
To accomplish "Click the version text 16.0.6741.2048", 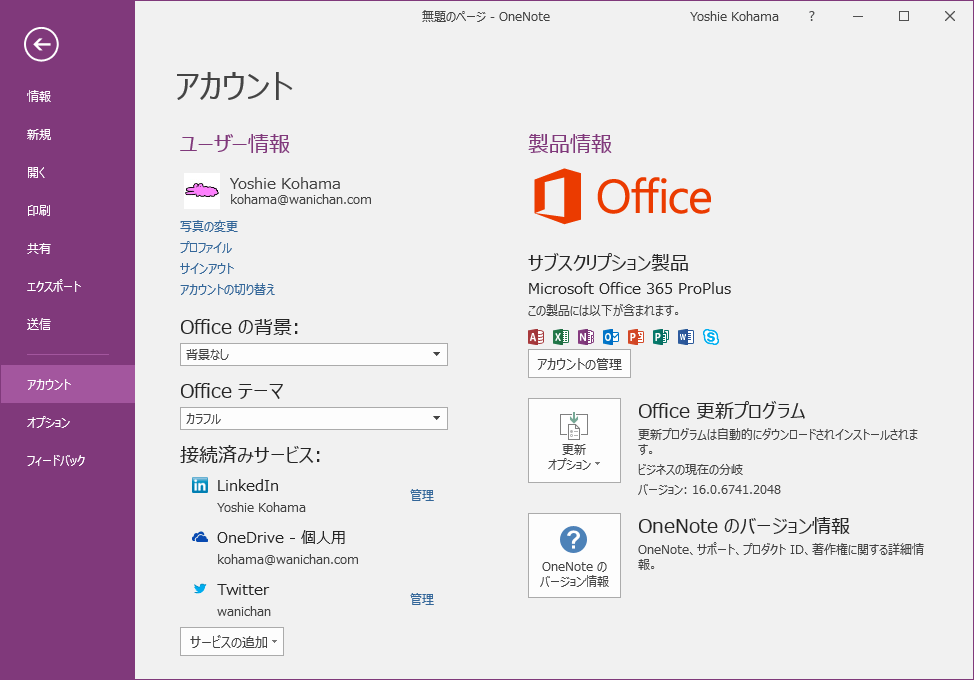I will pyautogui.click(x=736, y=489).
